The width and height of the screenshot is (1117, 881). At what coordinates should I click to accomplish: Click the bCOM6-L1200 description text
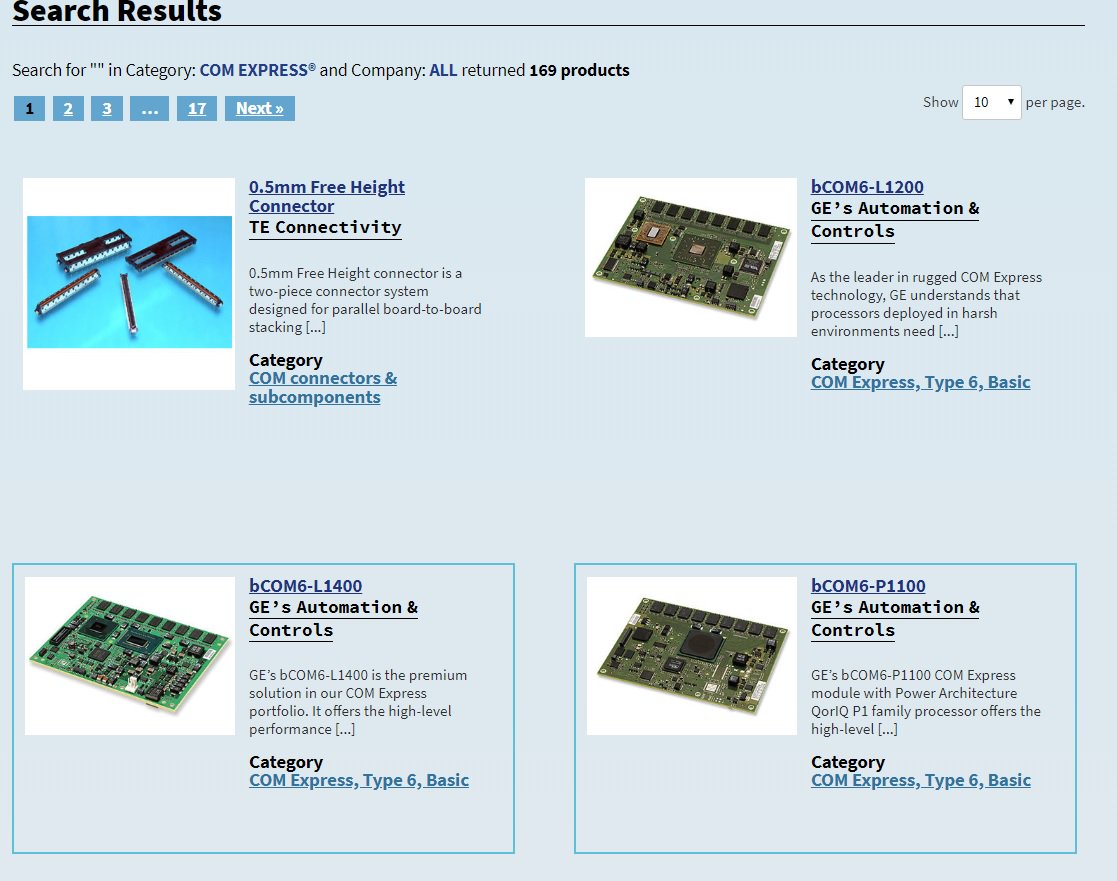(926, 304)
